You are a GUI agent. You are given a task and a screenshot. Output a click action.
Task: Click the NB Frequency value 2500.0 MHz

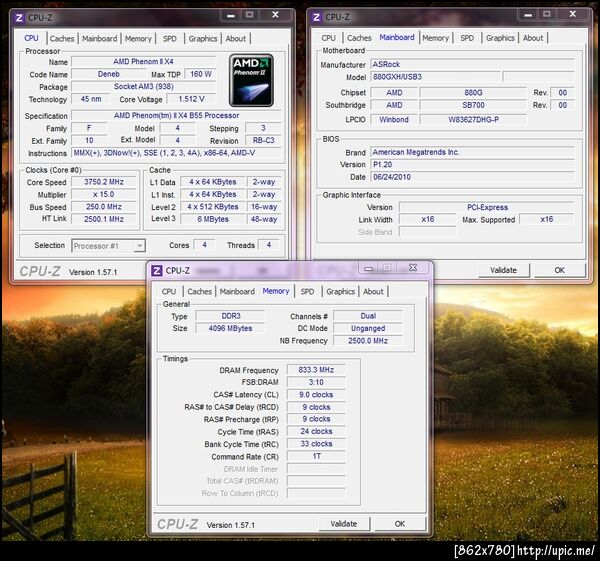(368, 341)
